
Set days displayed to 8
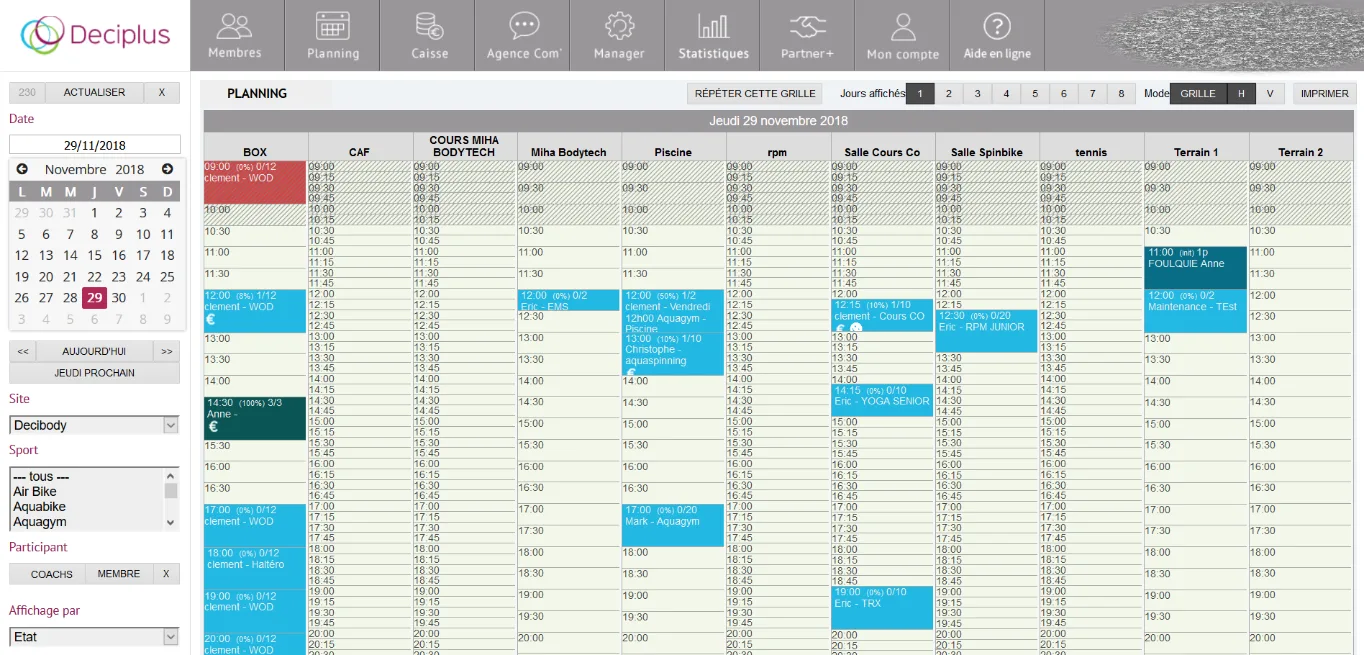tap(1121, 93)
